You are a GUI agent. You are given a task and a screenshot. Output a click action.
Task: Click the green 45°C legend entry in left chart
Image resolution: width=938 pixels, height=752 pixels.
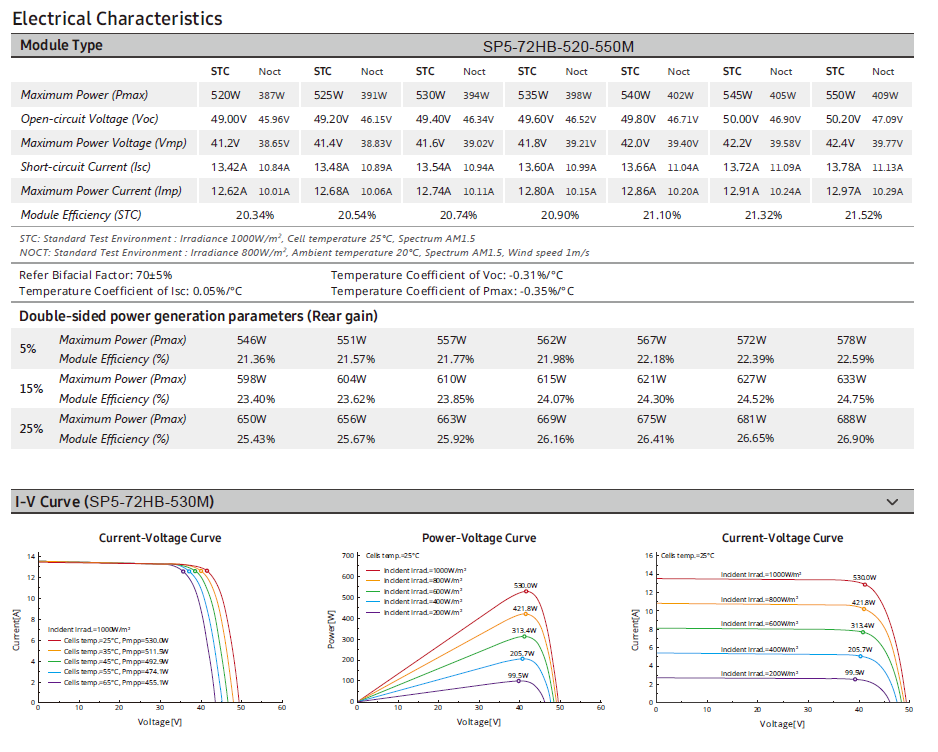point(115,661)
